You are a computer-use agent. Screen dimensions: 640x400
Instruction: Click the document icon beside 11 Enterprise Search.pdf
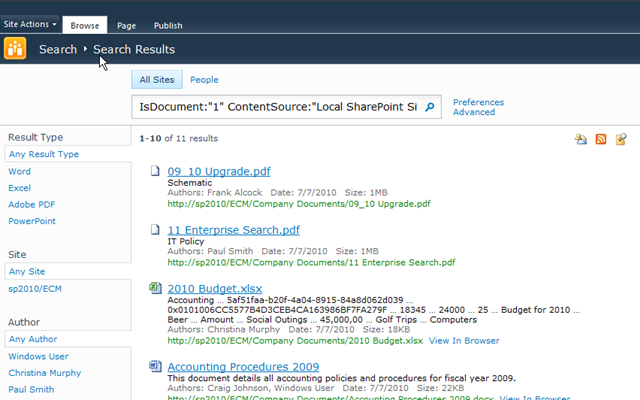(155, 229)
